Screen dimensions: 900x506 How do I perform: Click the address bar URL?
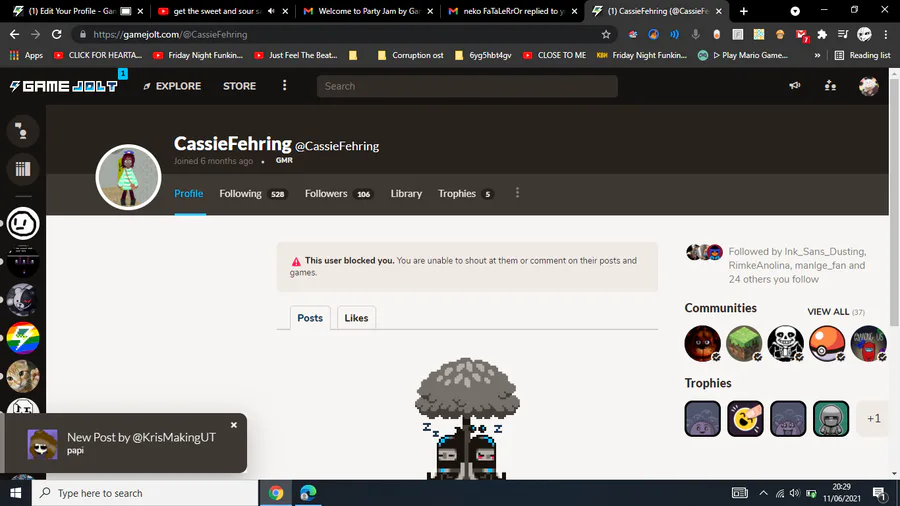(170, 34)
